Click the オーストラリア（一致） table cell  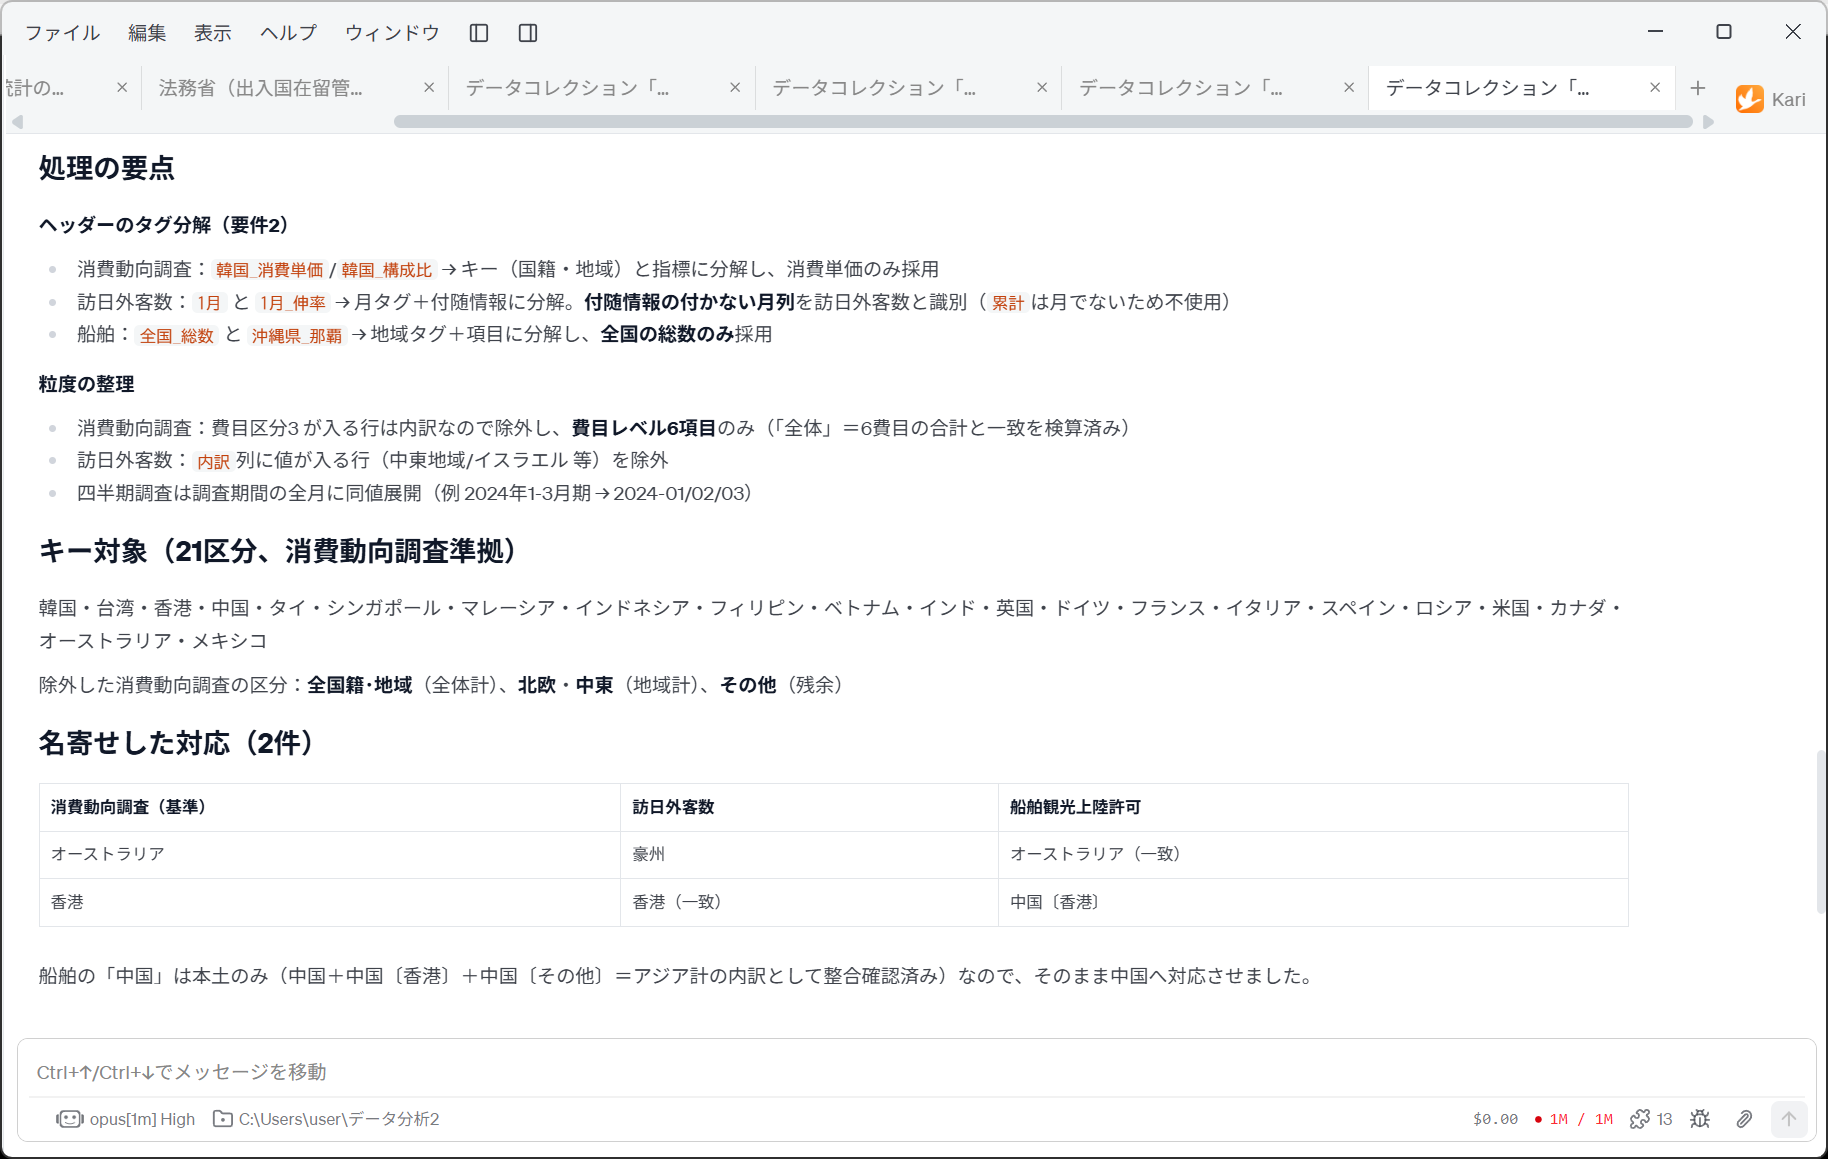tap(1313, 854)
